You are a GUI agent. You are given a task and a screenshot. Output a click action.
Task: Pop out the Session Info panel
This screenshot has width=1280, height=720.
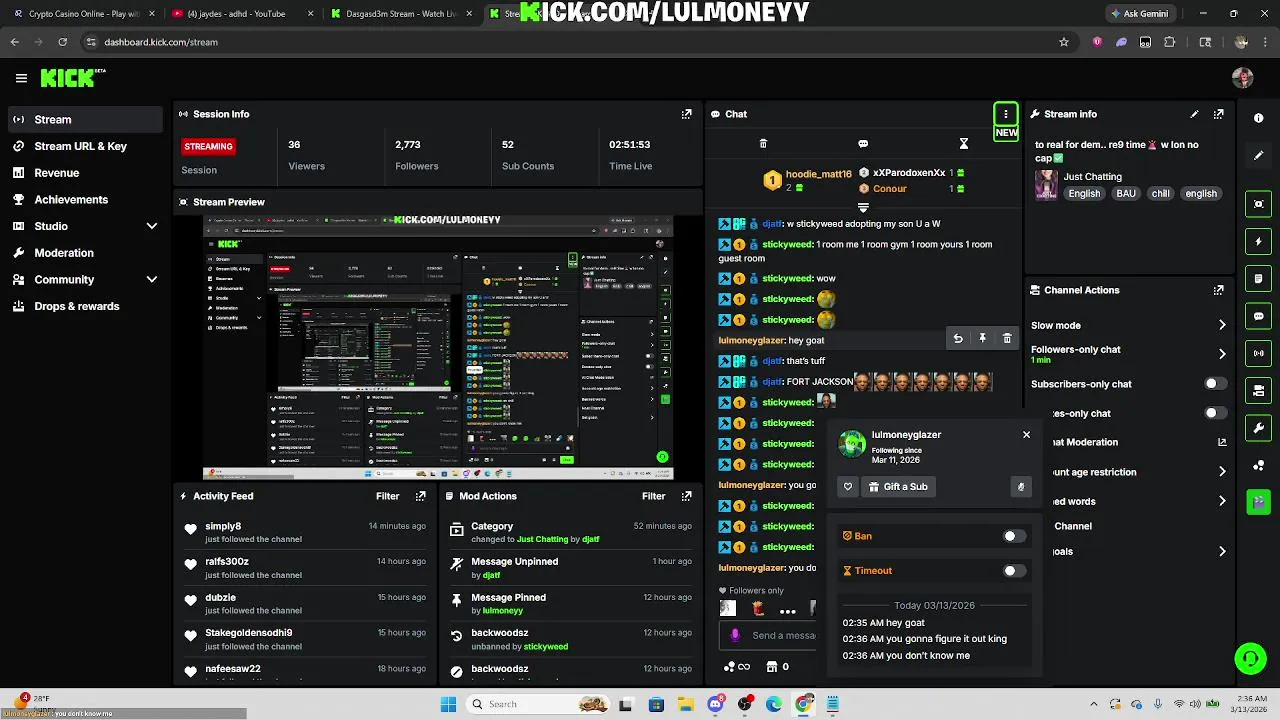tap(686, 114)
